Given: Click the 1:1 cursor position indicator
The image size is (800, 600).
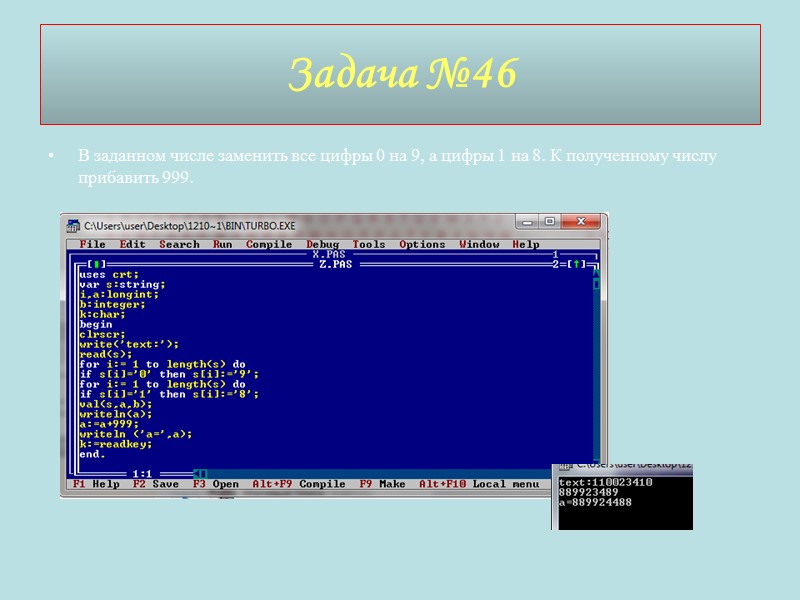Looking at the screenshot, I should tap(142, 474).
